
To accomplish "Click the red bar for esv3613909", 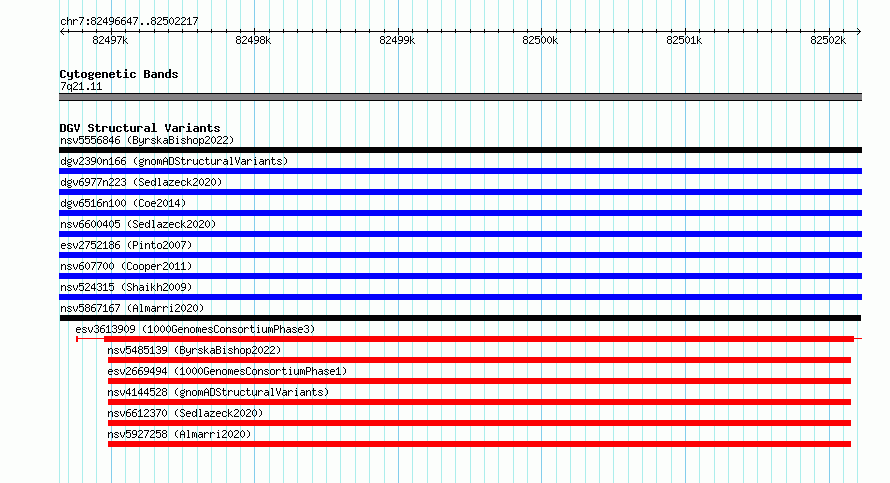I will [x=479, y=339].
